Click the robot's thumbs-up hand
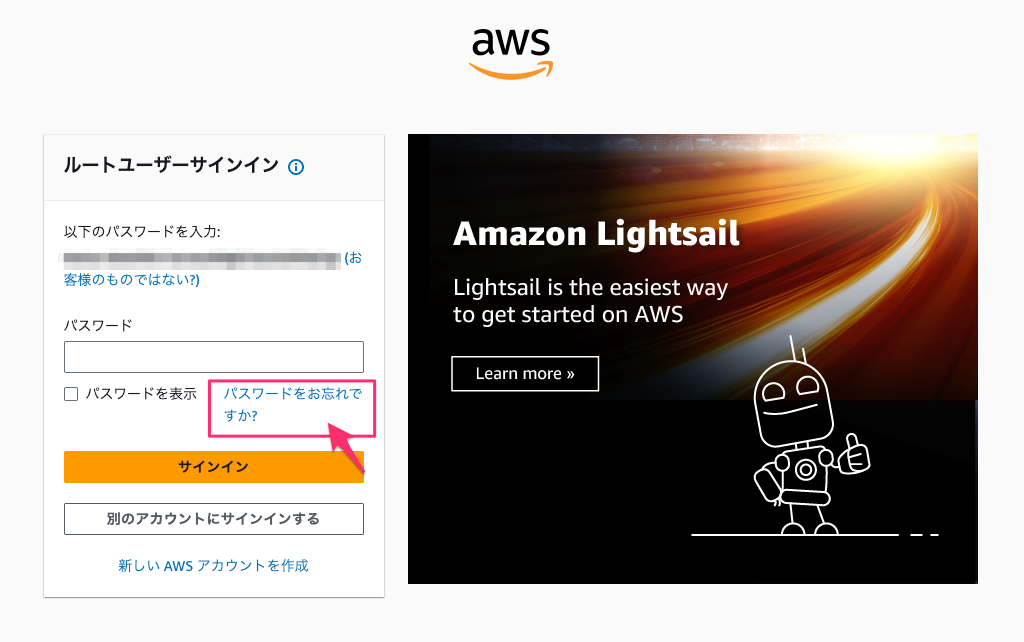This screenshot has height=642, width=1024. tap(856, 452)
